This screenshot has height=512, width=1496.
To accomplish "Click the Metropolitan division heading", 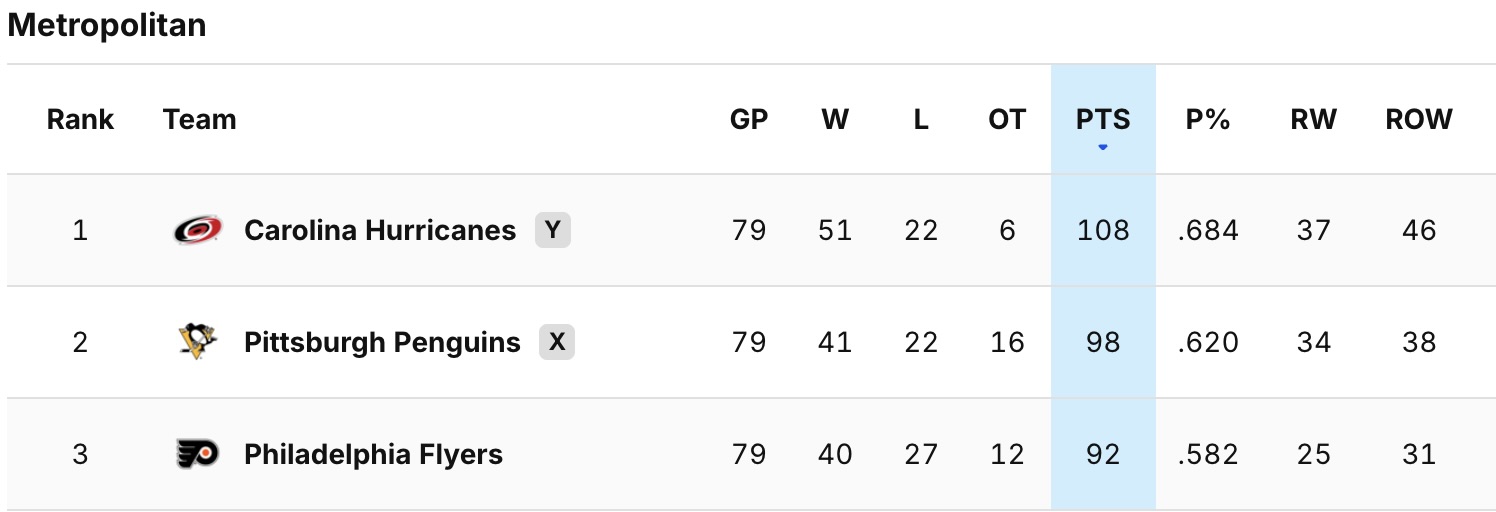I will pyautogui.click(x=107, y=26).
